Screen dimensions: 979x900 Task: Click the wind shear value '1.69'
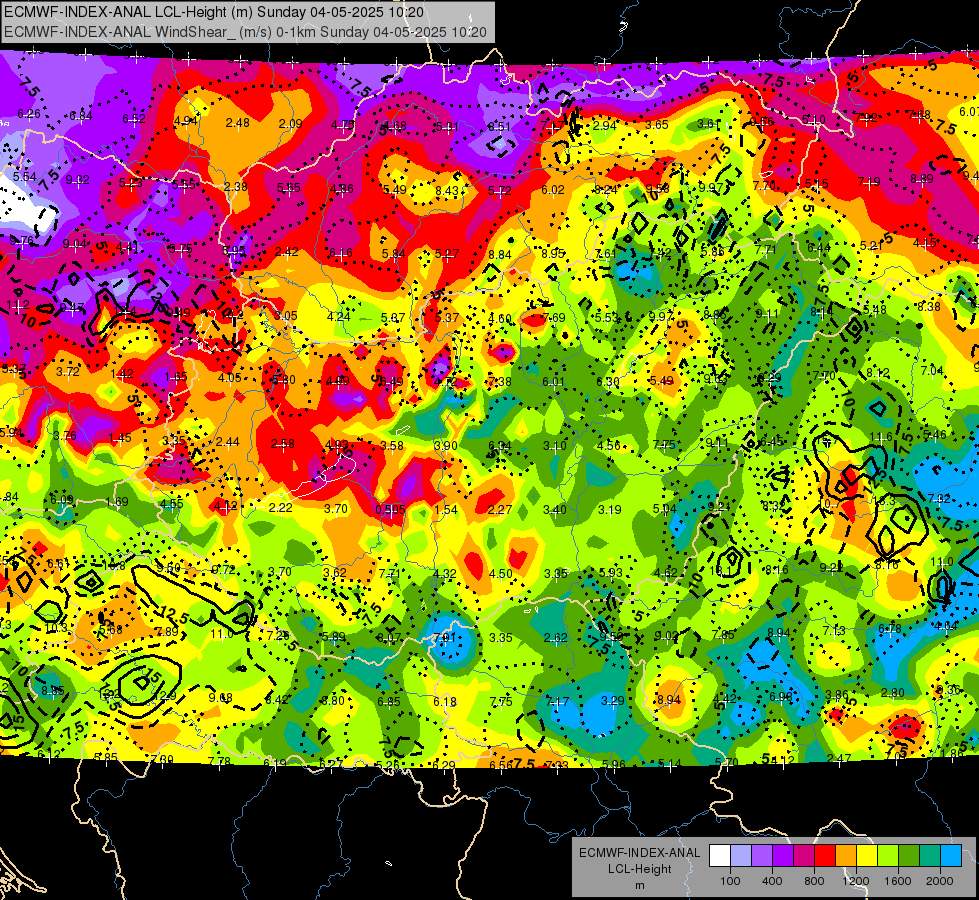(x=117, y=502)
